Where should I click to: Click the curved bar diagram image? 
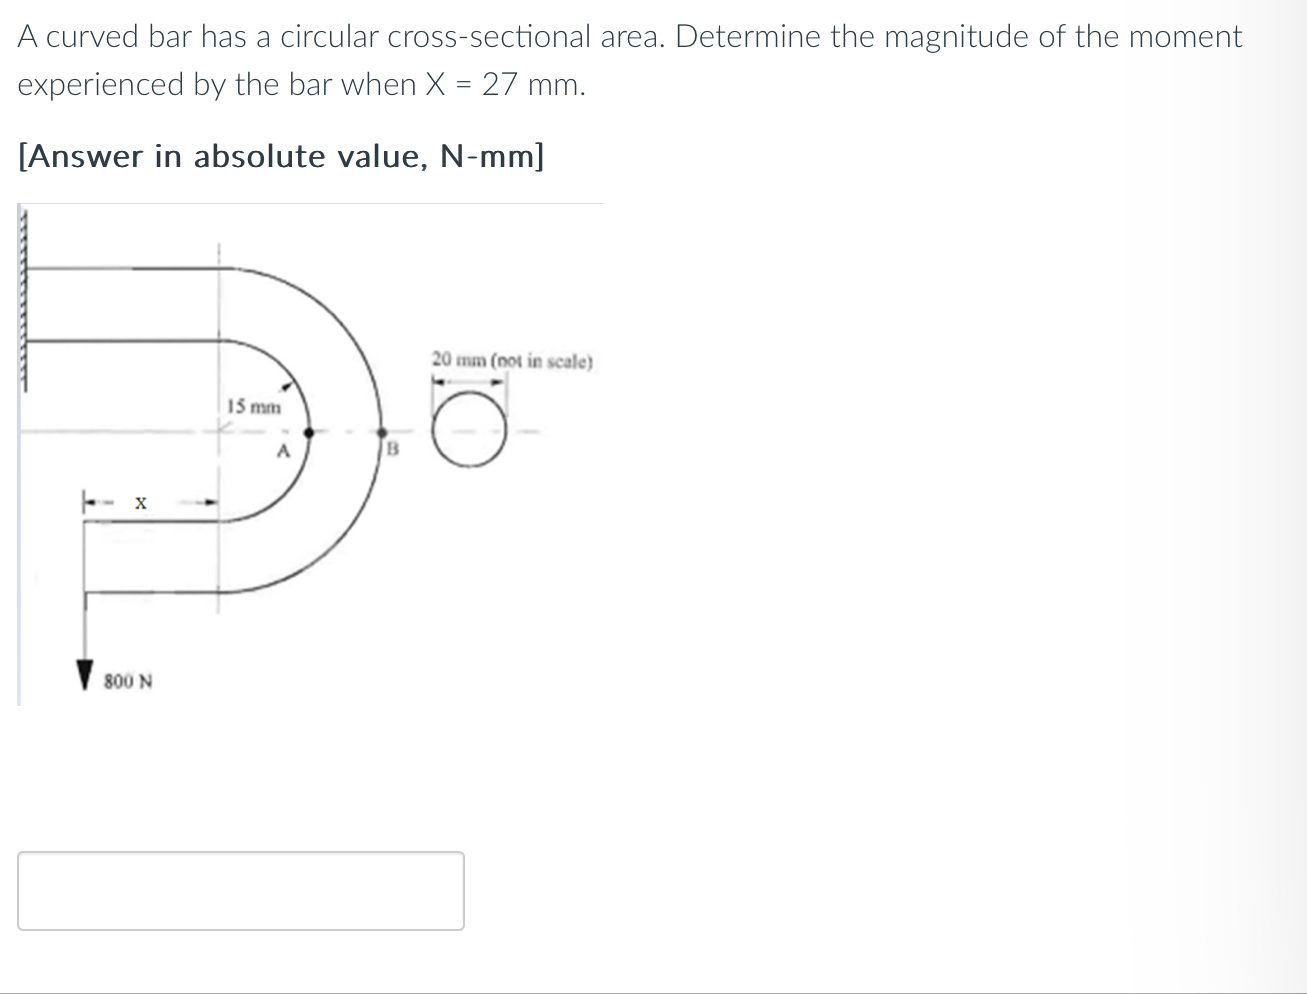[x=300, y=450]
